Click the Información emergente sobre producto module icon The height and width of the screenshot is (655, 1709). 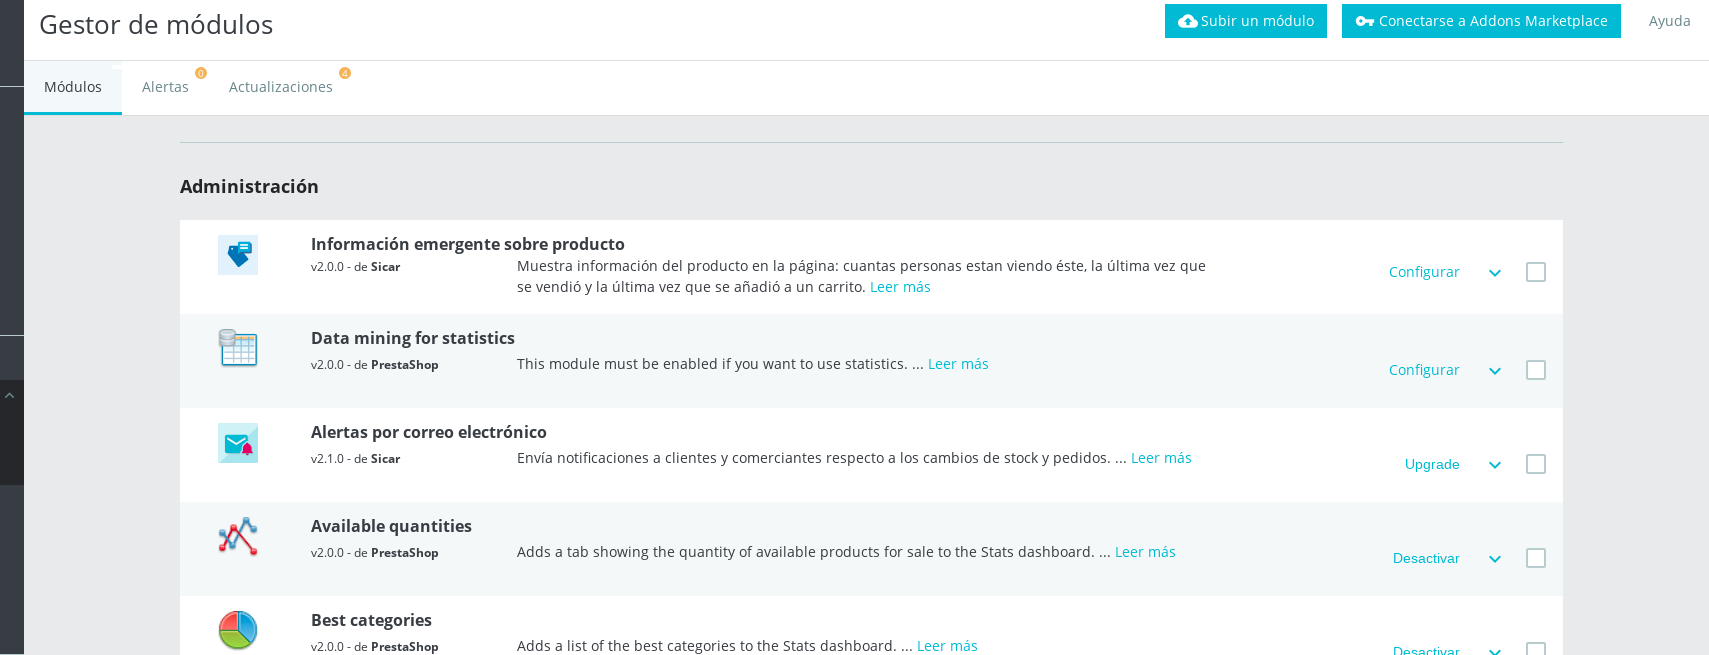(x=238, y=255)
